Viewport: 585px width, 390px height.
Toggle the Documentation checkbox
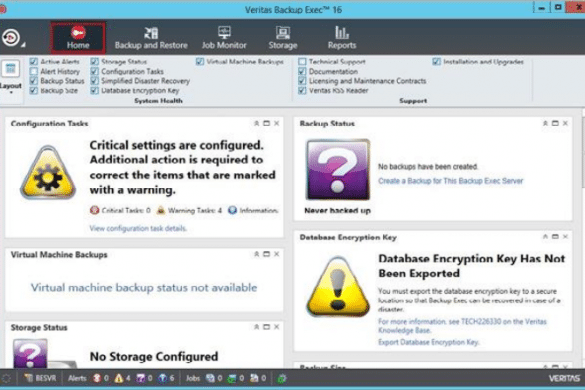tap(302, 71)
